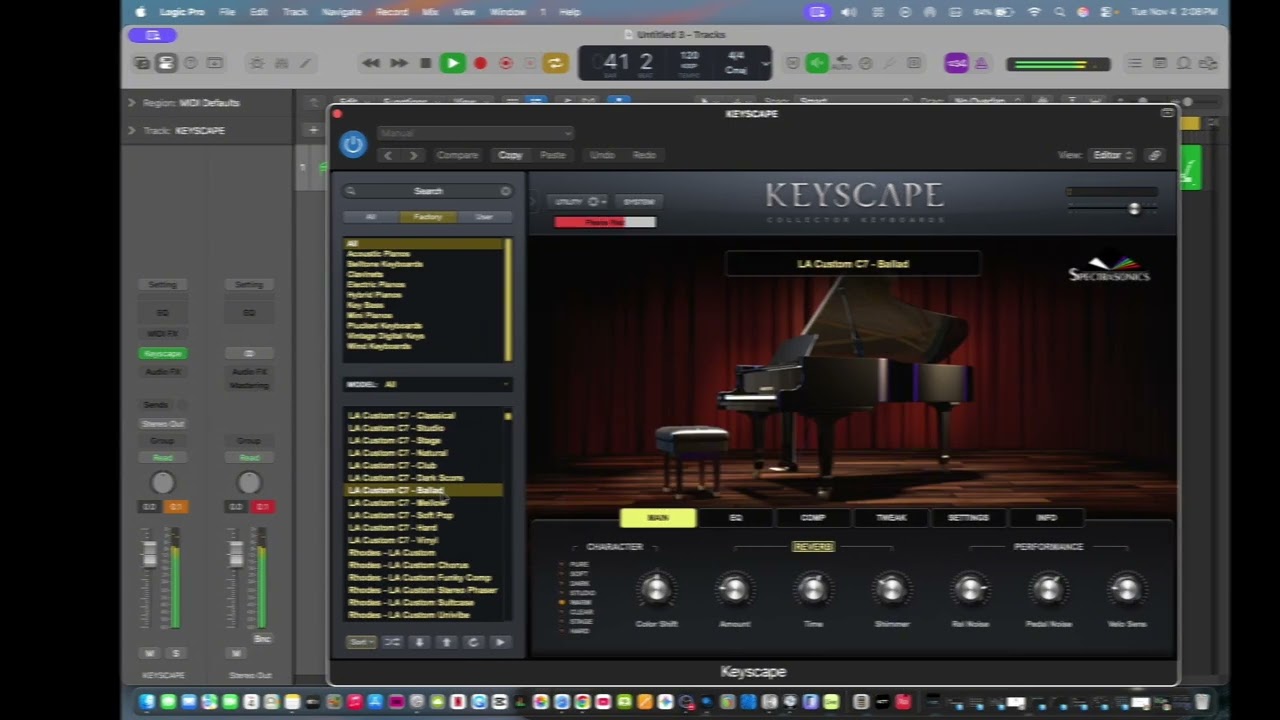The width and height of the screenshot is (1280, 720).
Task: Select the DARK character option
Action: point(580,583)
